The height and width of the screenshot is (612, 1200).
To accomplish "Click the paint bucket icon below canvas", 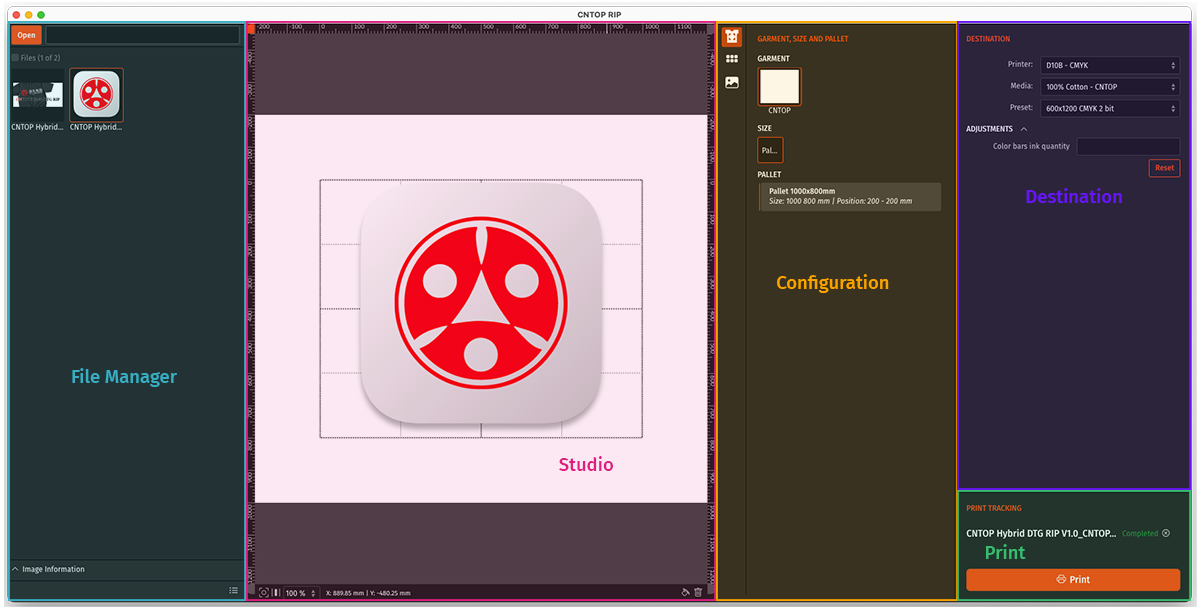I will click(685, 593).
